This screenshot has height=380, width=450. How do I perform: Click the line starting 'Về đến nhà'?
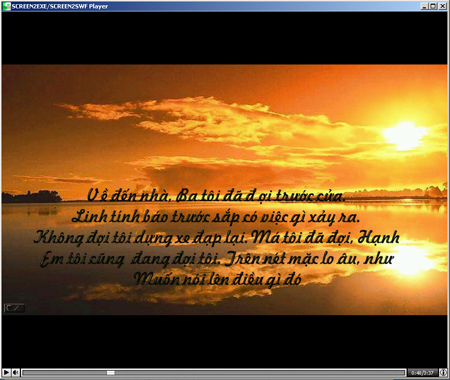pyautogui.click(x=216, y=196)
